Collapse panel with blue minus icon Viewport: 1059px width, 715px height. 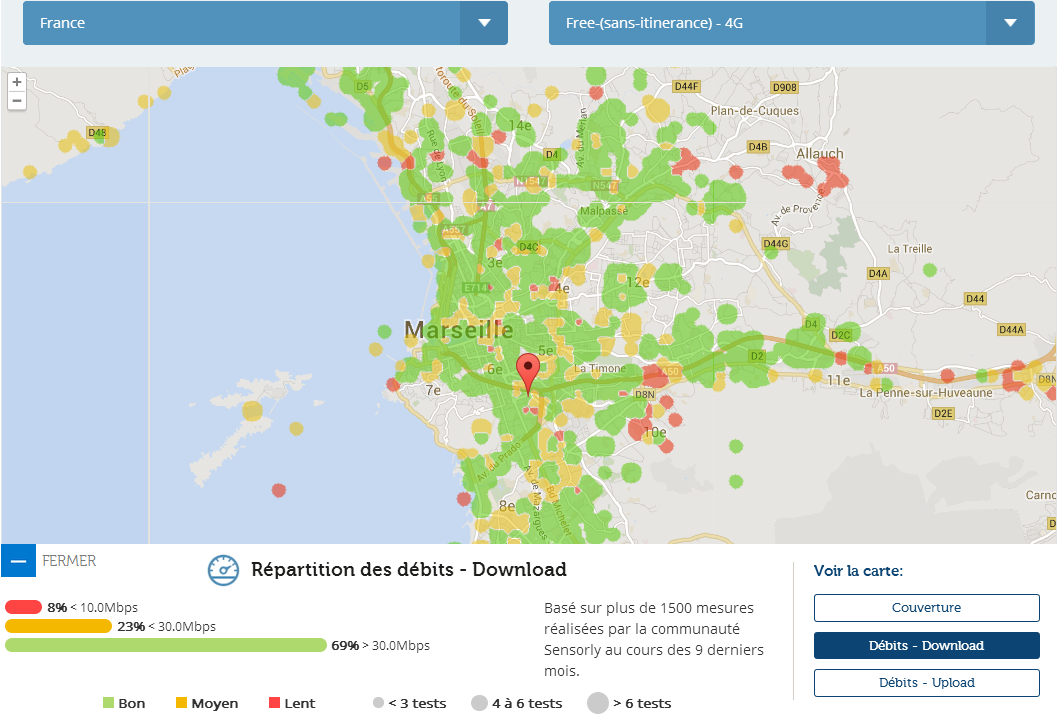pyautogui.click(x=18, y=561)
